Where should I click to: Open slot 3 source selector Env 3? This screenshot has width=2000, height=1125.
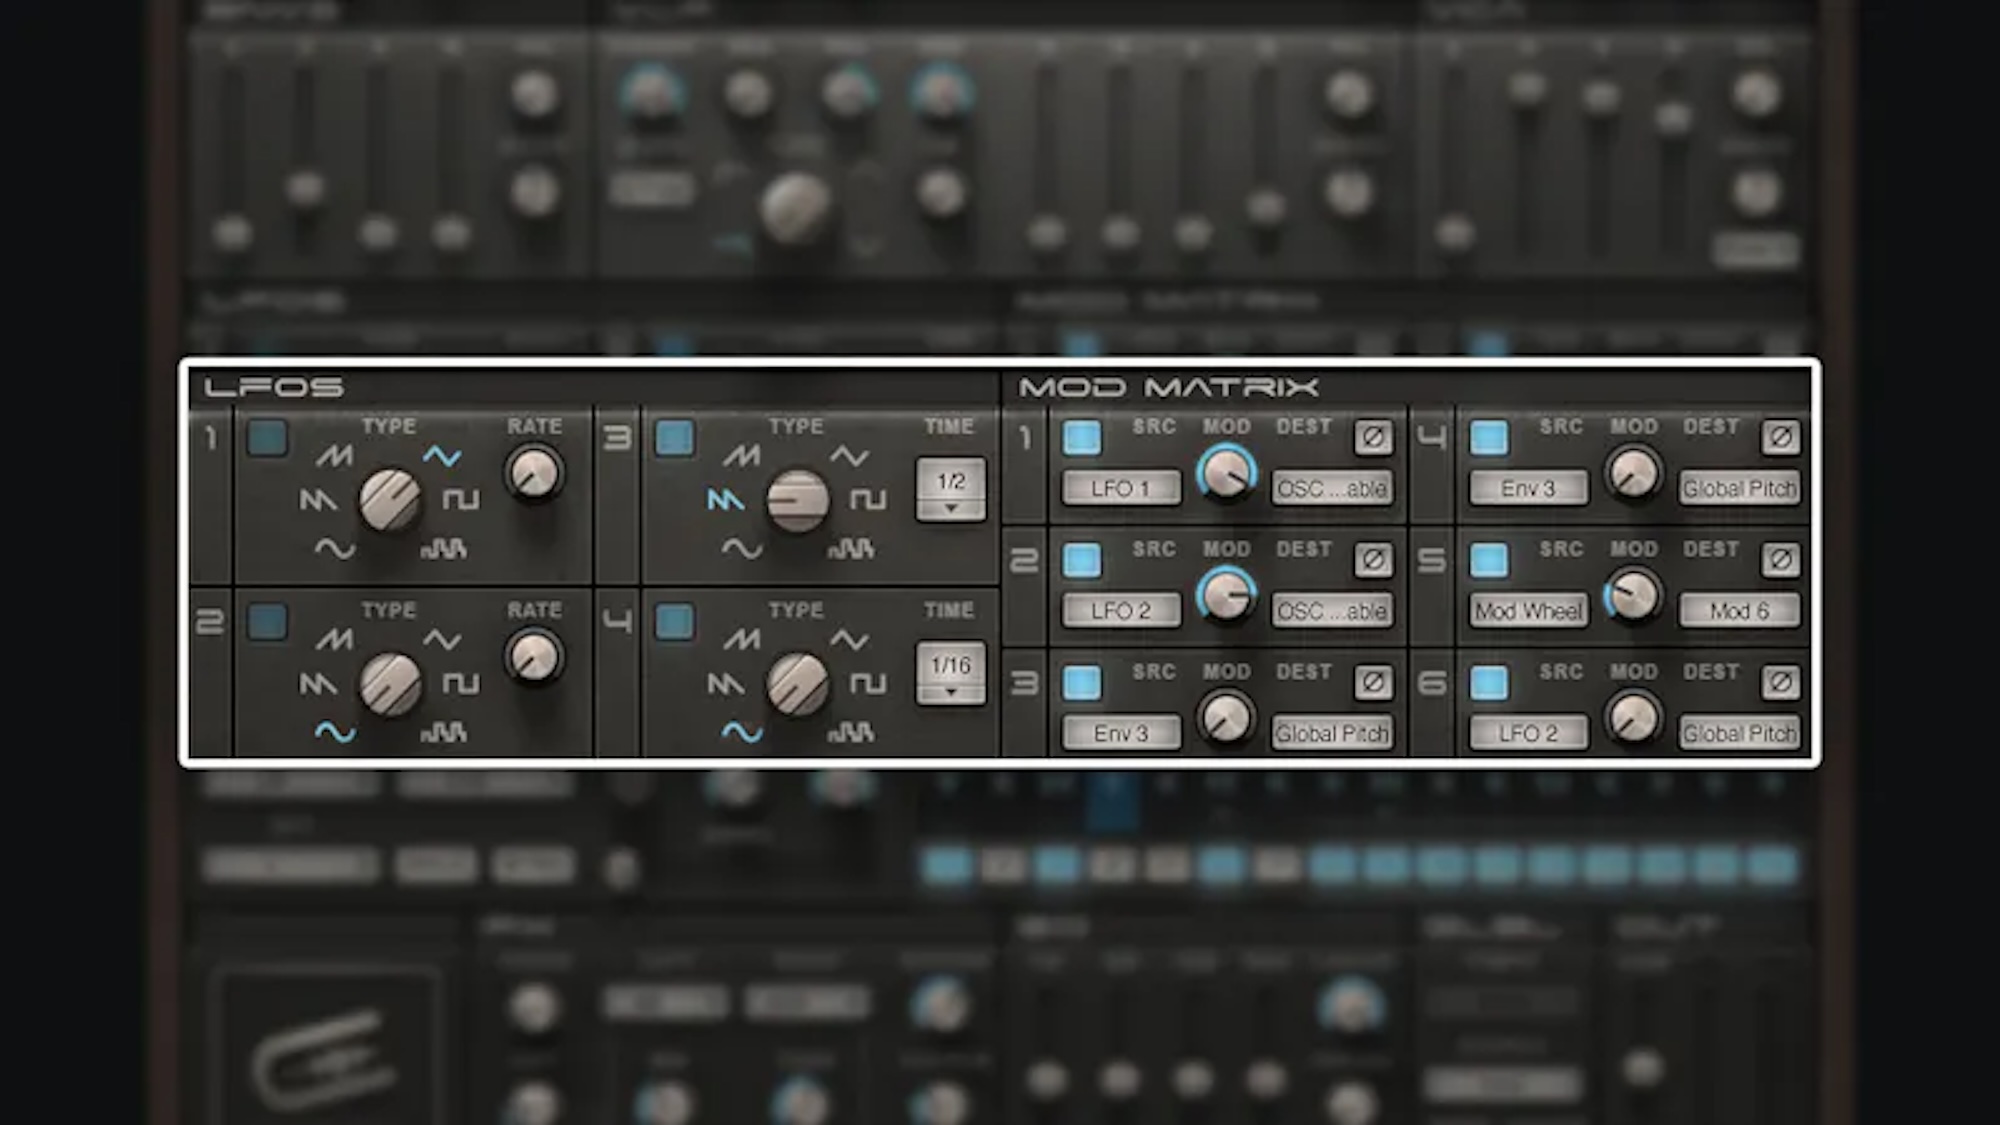(x=1121, y=733)
